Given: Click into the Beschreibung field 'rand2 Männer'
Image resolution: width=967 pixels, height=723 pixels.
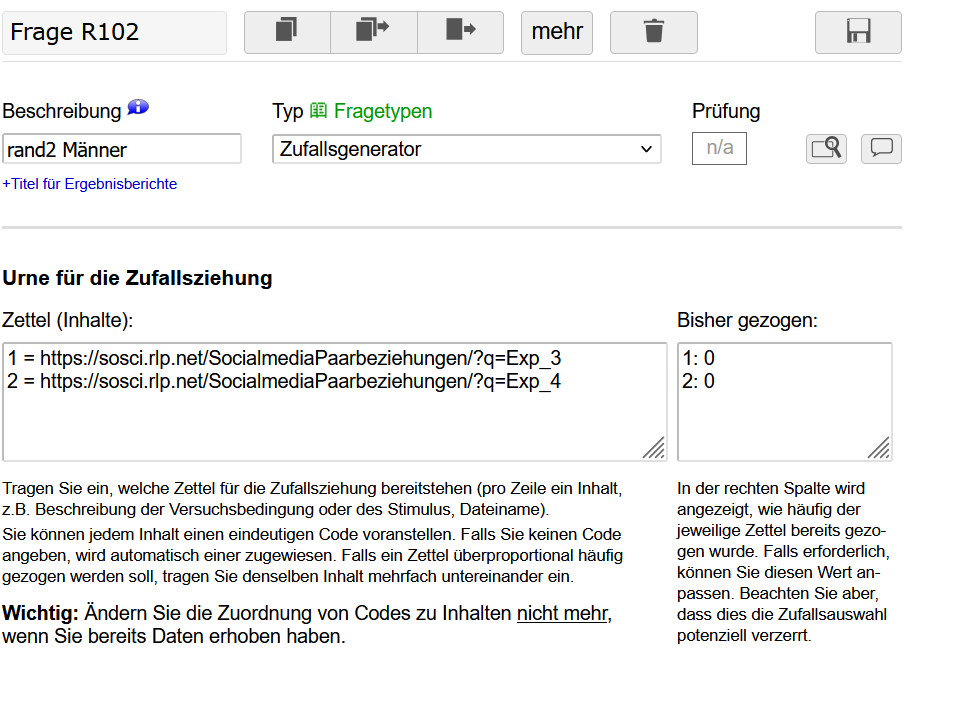Looking at the screenshot, I should click(122, 149).
